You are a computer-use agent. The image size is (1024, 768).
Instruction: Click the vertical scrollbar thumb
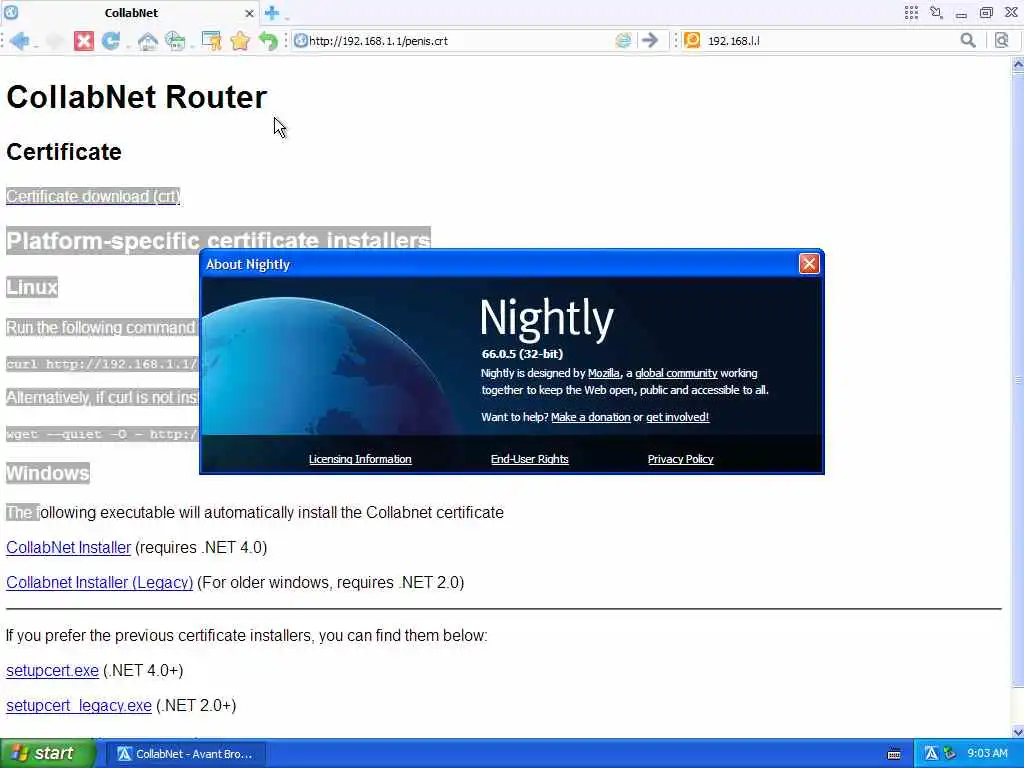coord(1017,379)
